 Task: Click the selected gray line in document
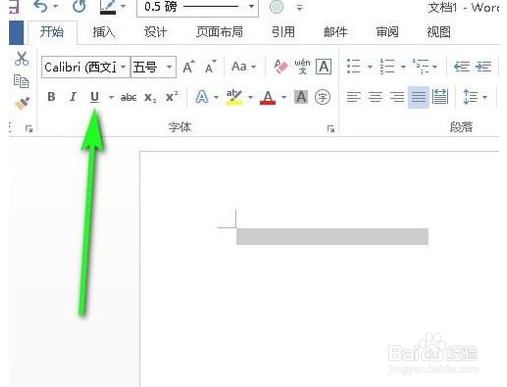coord(332,236)
